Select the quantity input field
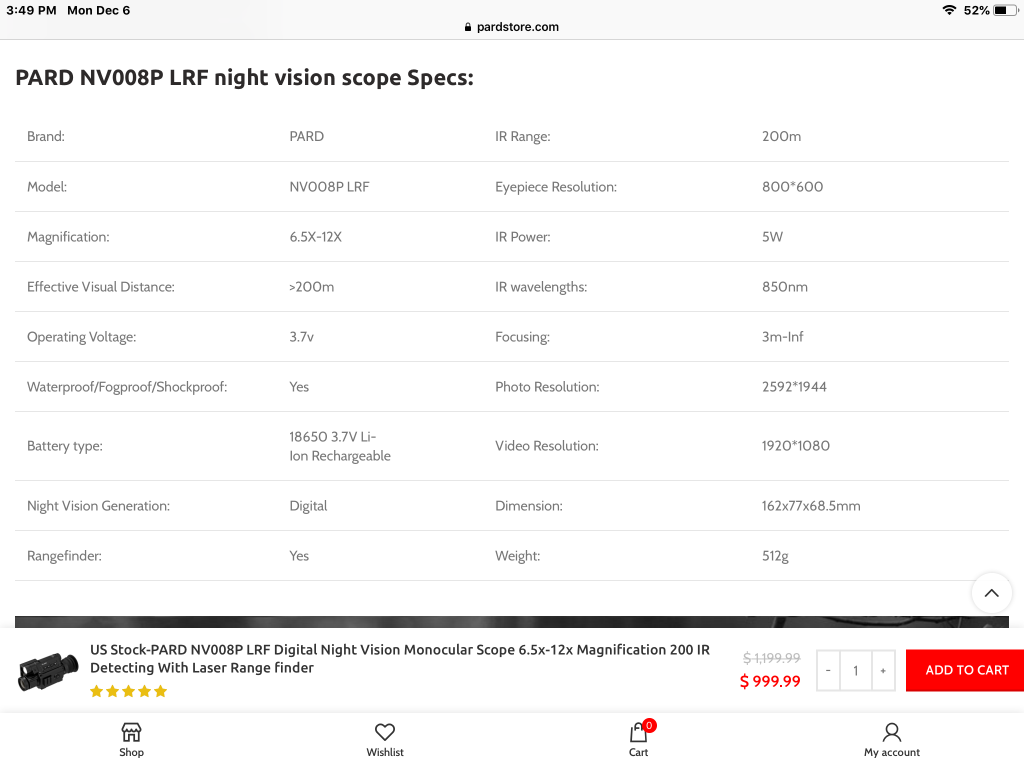This screenshot has height=768, width=1024. pyautogui.click(x=856, y=670)
